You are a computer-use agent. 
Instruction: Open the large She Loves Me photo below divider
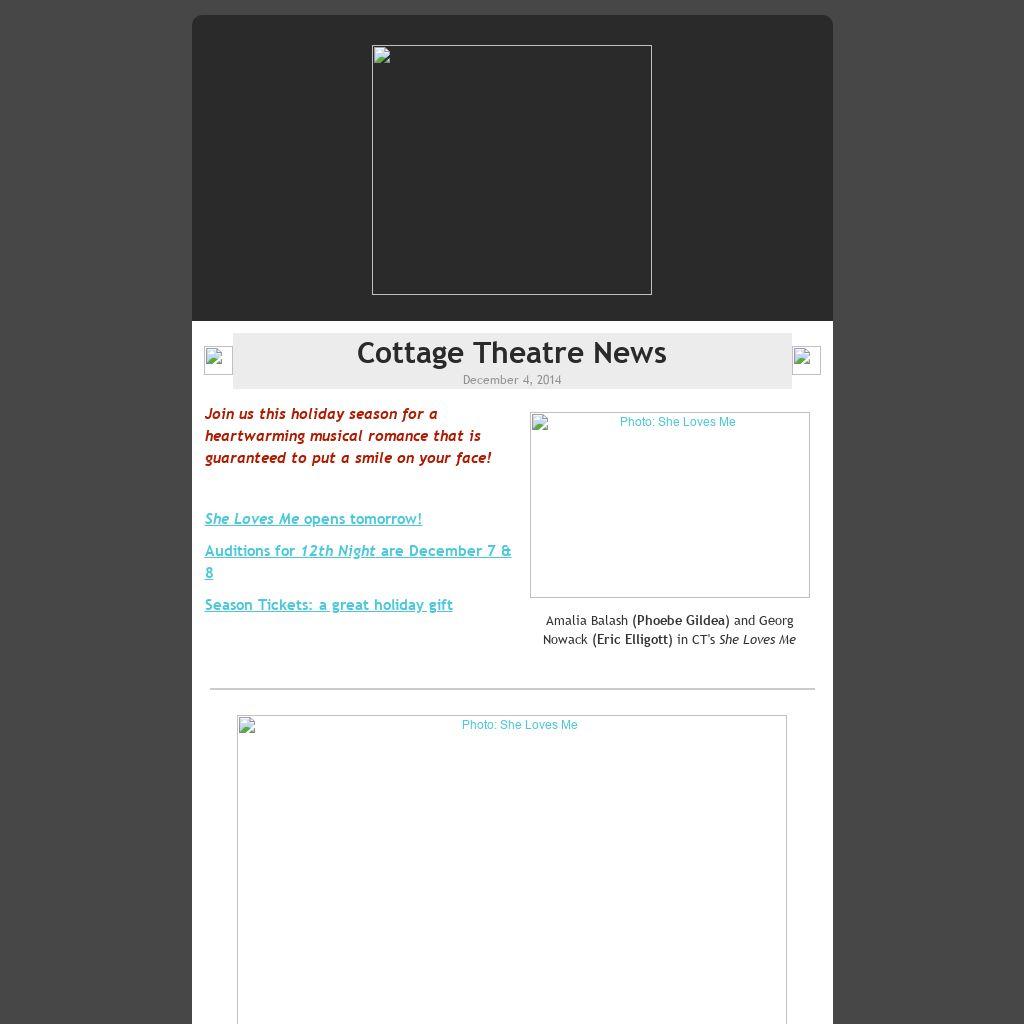point(511,868)
